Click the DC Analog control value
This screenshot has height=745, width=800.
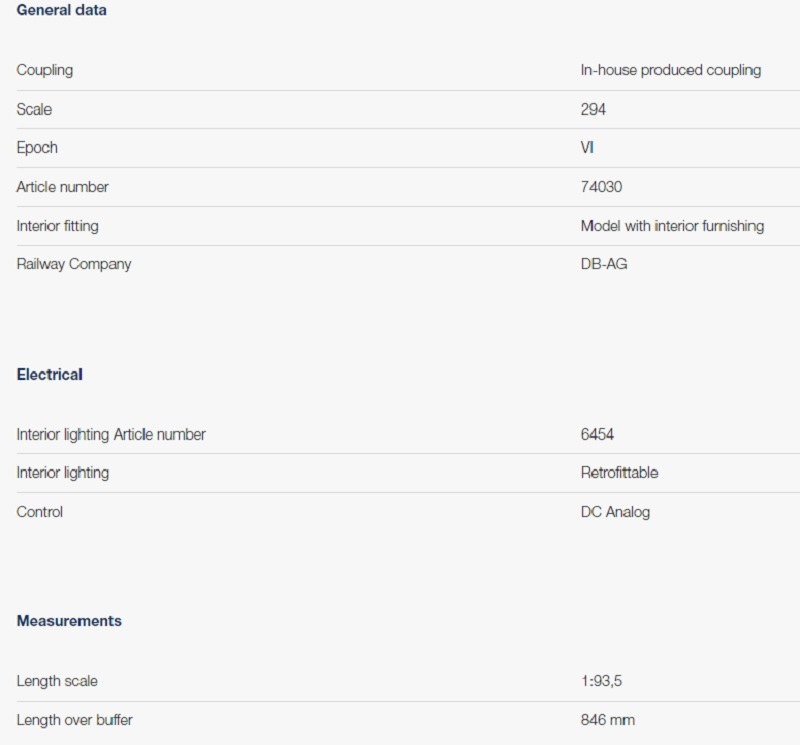pyautogui.click(x=615, y=512)
